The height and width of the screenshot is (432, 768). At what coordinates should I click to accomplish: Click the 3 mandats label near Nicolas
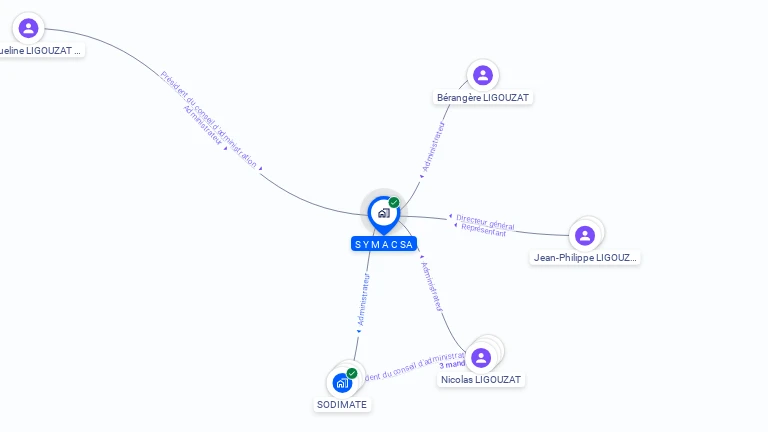[x=452, y=365]
